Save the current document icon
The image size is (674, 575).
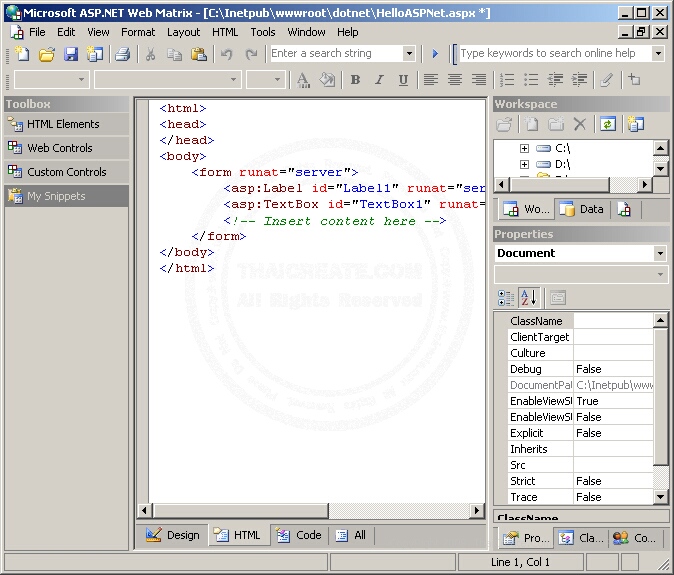tap(71, 54)
